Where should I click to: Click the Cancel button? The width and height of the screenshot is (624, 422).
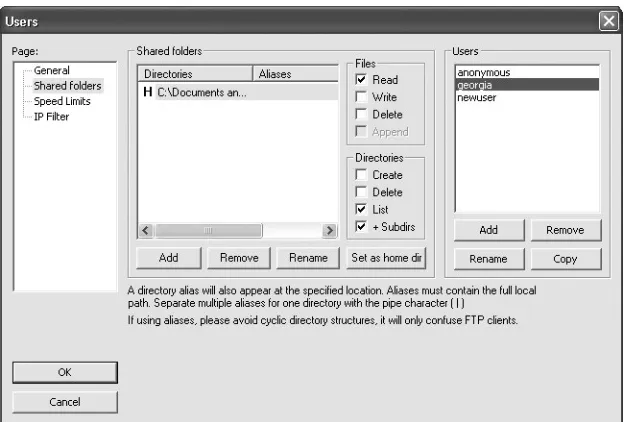point(65,402)
